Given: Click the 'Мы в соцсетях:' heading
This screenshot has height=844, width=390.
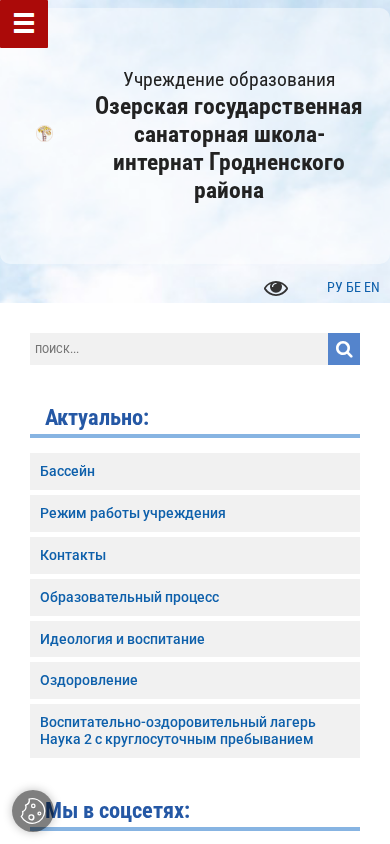Looking at the screenshot, I should [x=118, y=811].
